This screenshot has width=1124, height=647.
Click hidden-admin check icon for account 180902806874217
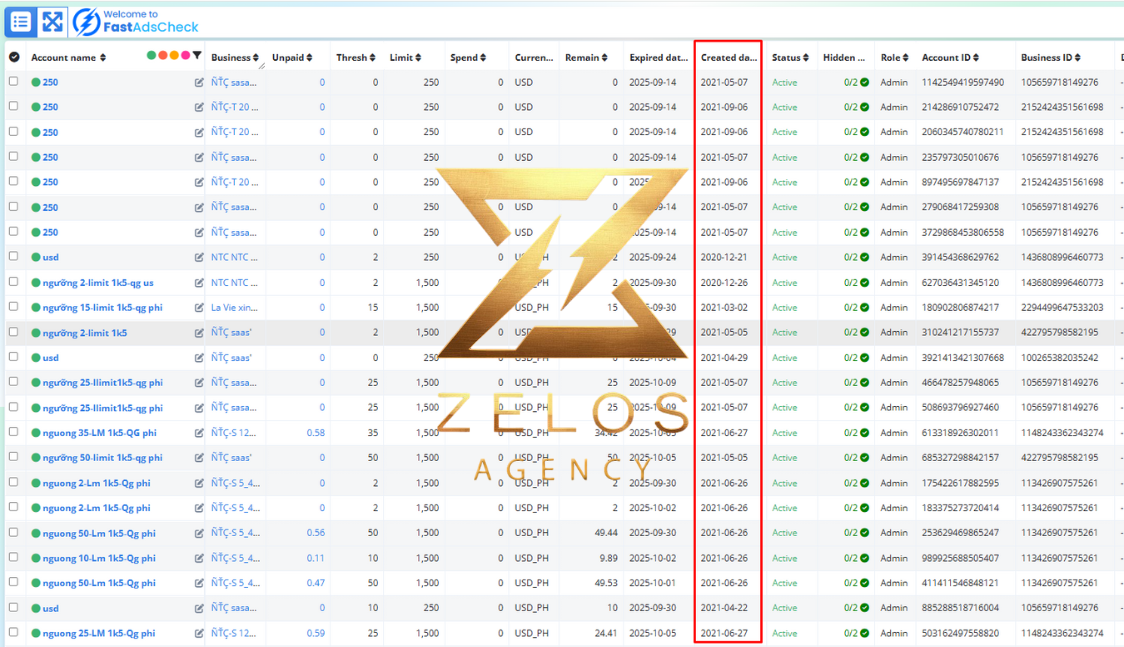865,307
